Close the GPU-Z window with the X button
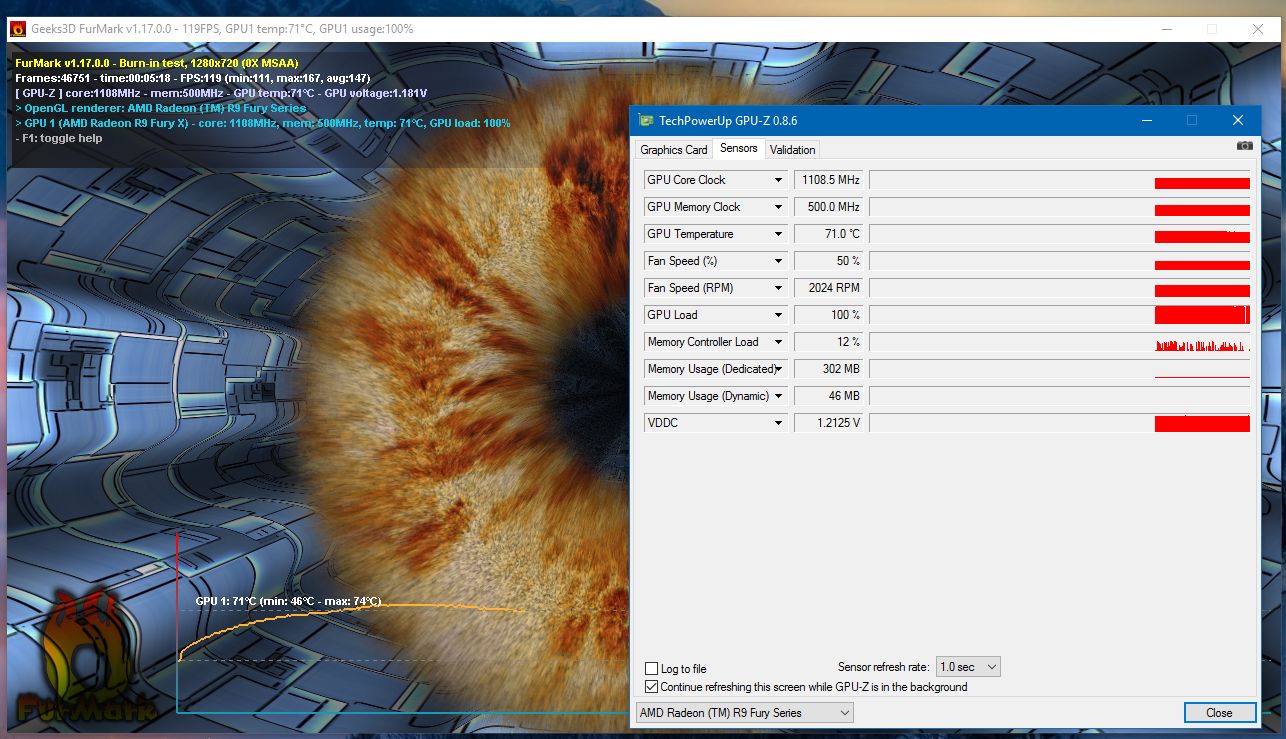1286x739 pixels. [x=1238, y=121]
